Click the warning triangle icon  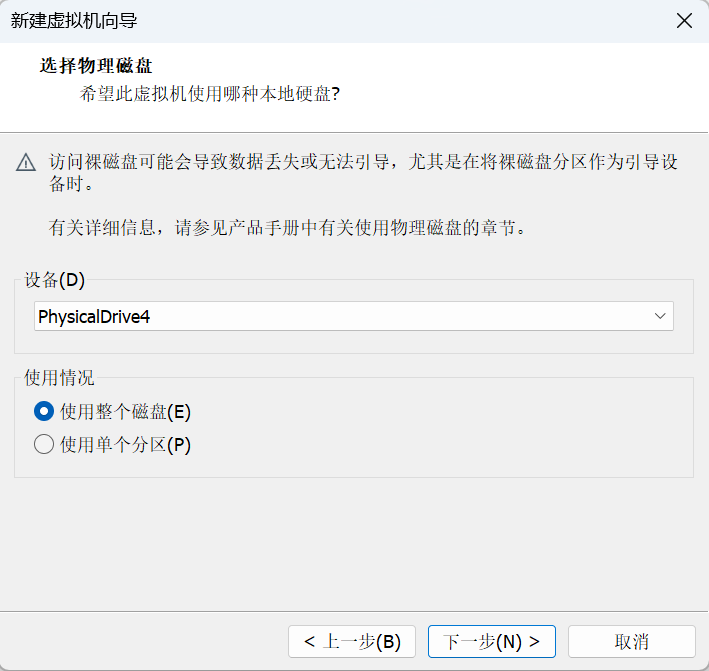click(26, 162)
